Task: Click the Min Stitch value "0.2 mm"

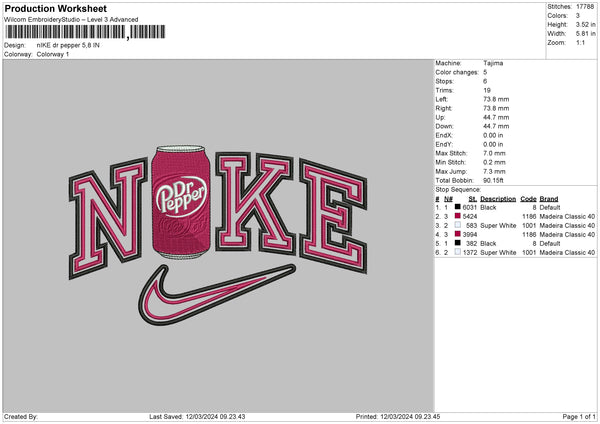Action: (x=494, y=162)
